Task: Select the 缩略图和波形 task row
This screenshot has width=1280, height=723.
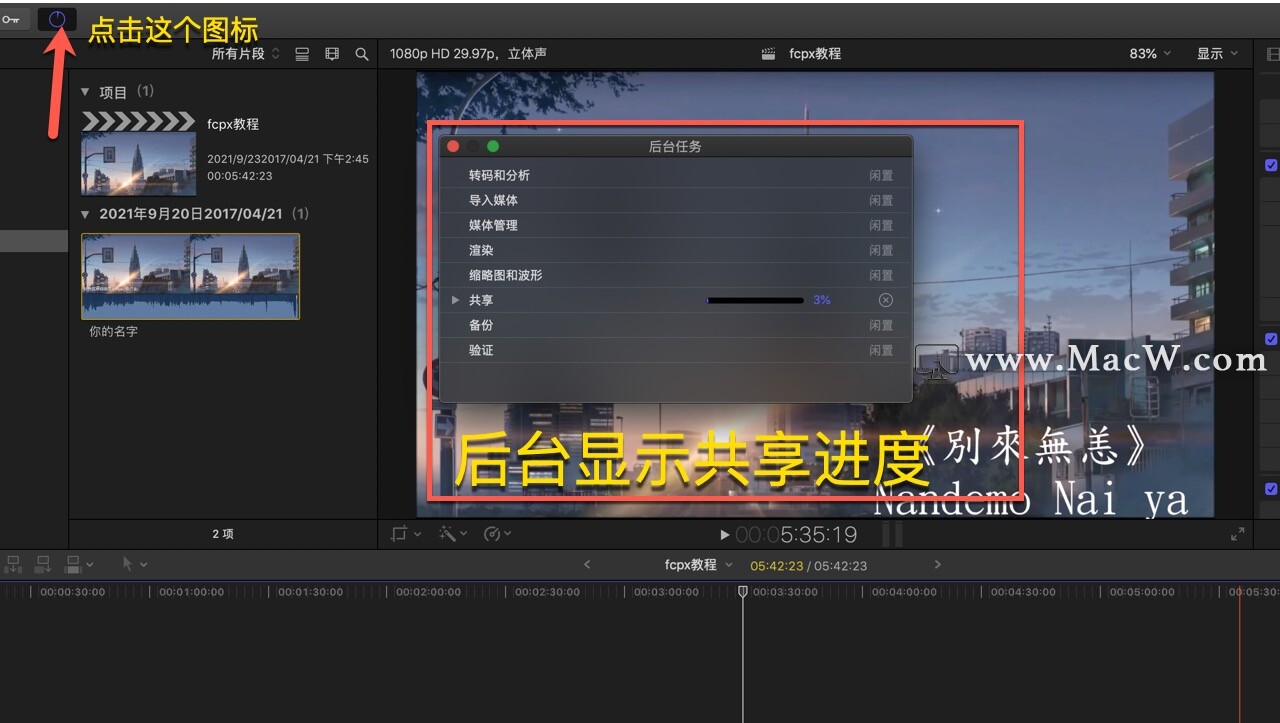Action: (675, 275)
